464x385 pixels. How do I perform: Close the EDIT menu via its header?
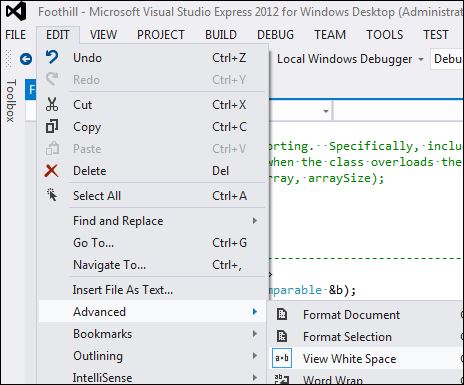point(58,35)
